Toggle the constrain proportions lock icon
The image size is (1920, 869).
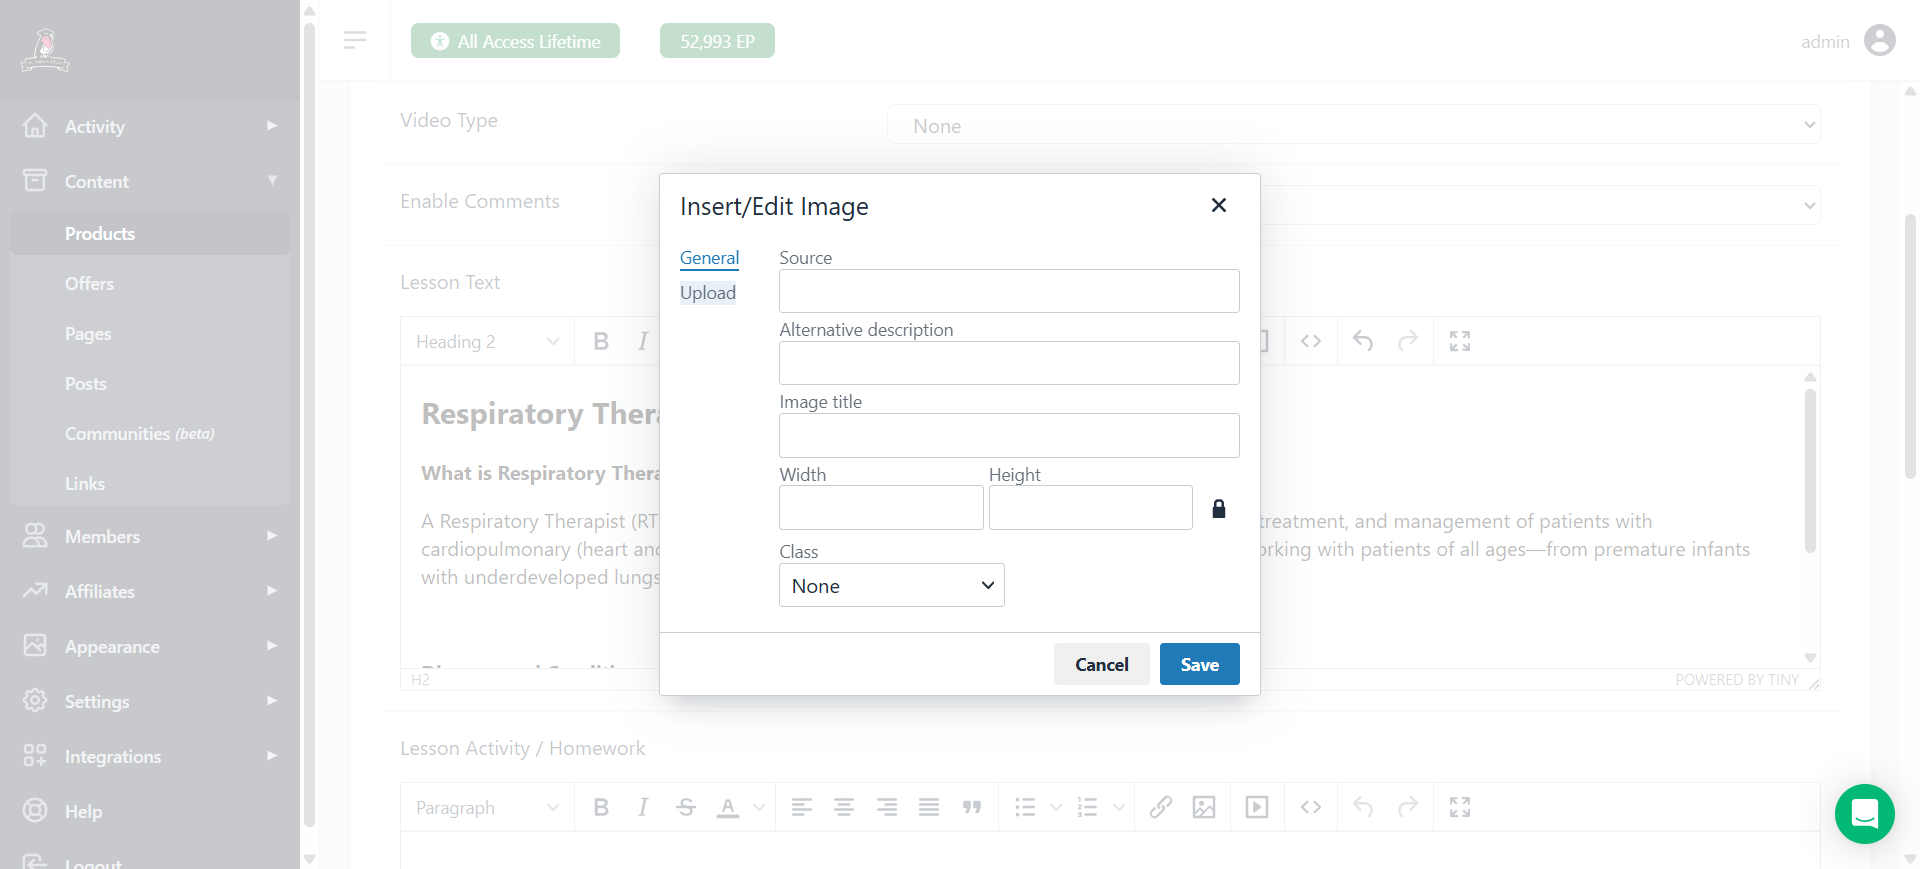(x=1218, y=509)
